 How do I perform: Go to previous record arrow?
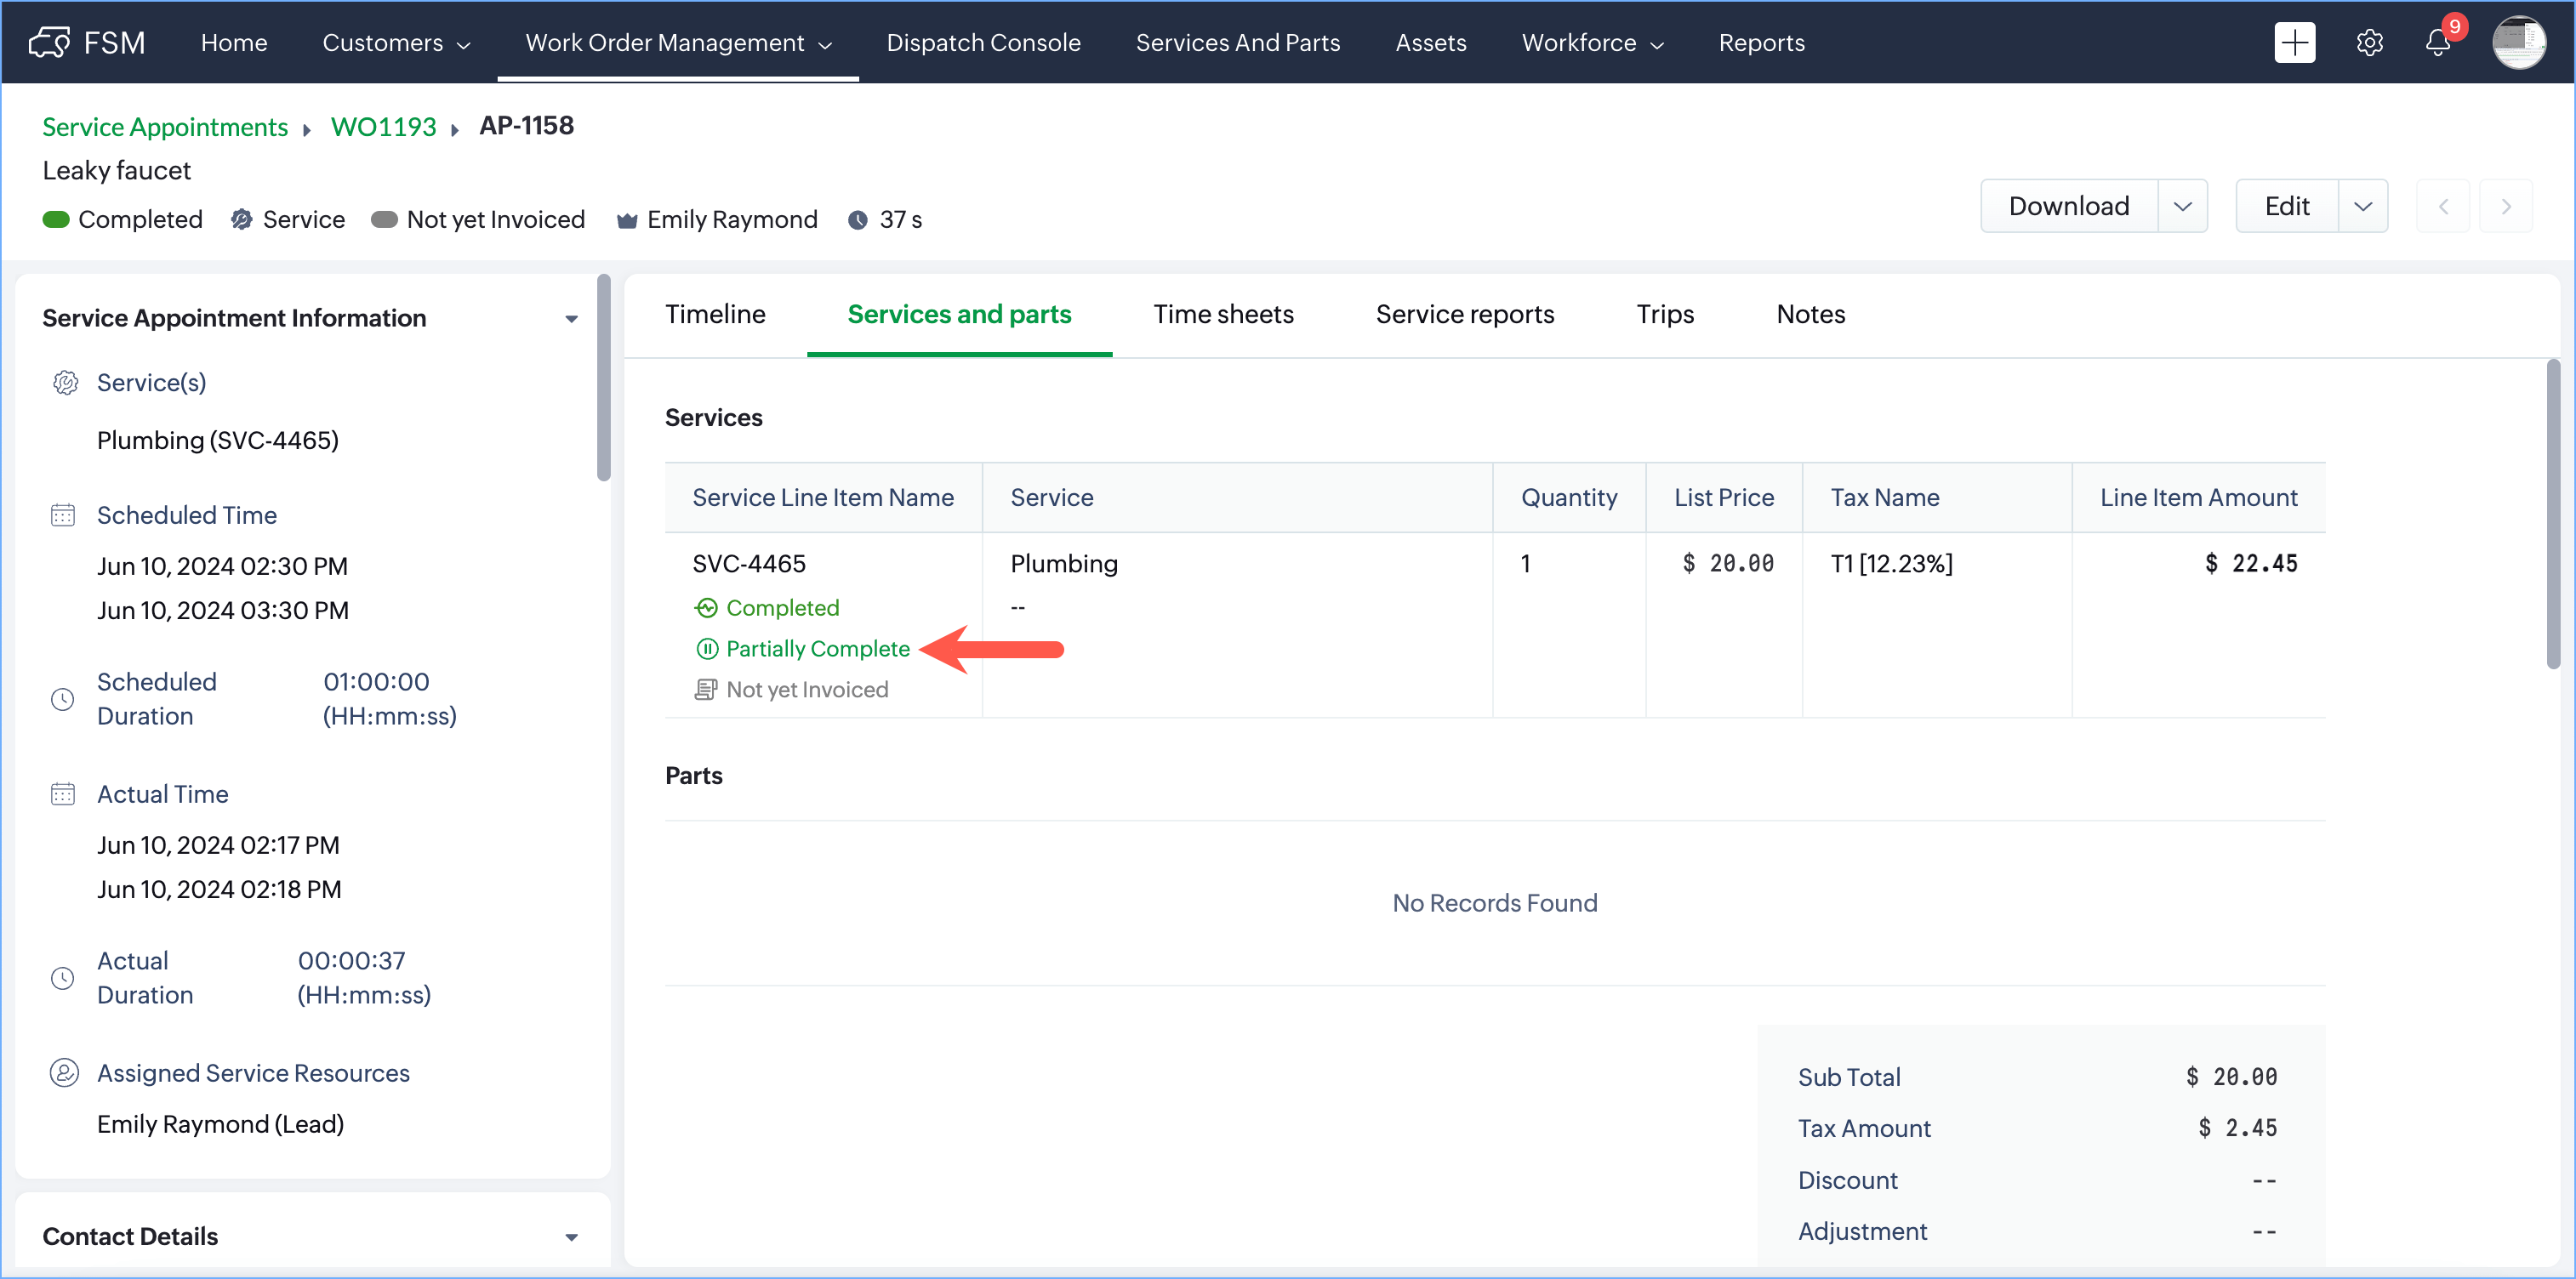click(2442, 206)
